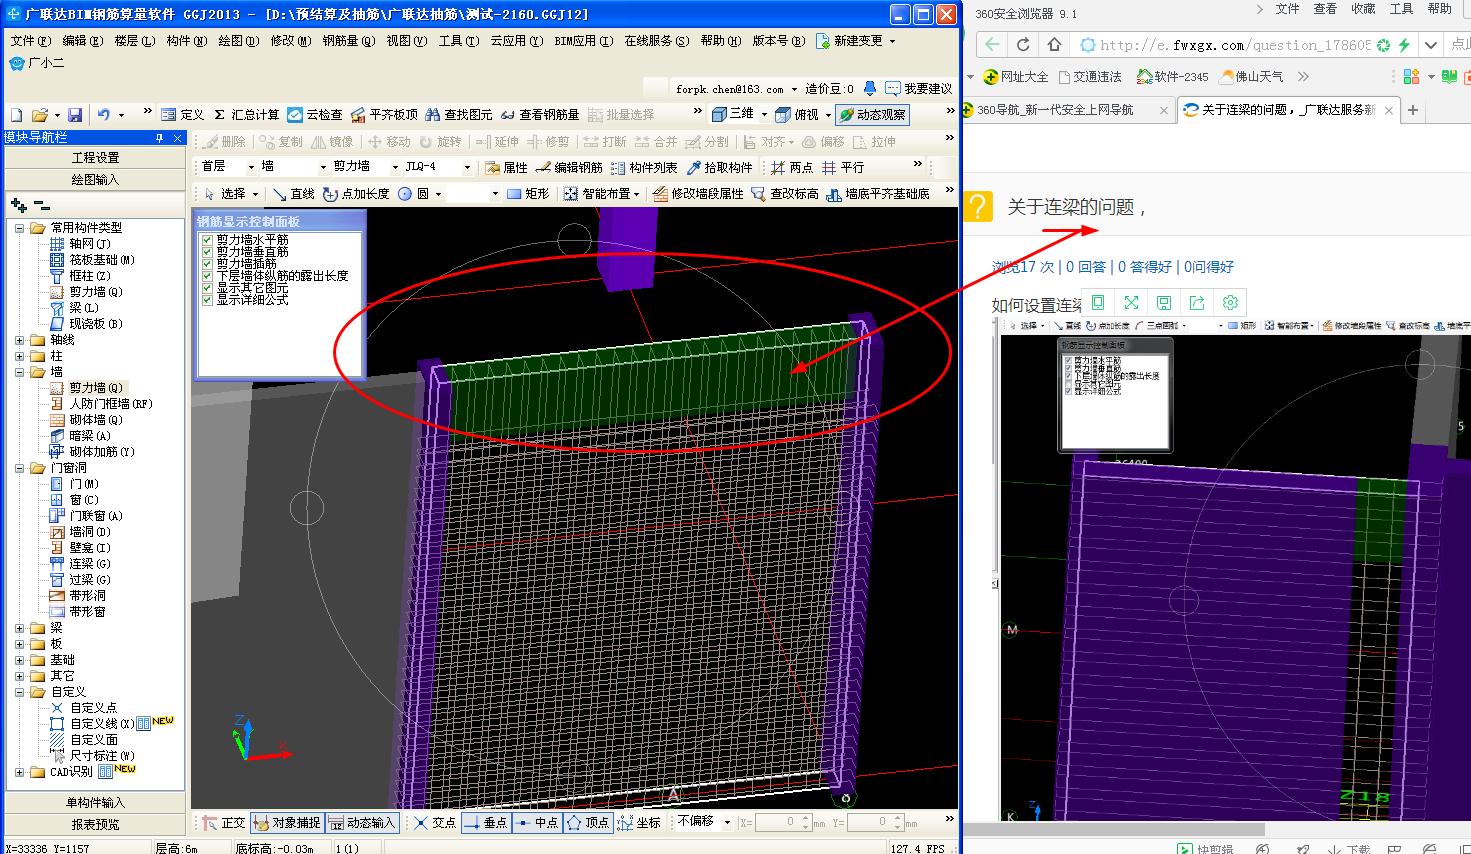Expand 轴线 tree node
The height and width of the screenshot is (854, 1471).
click(19, 340)
